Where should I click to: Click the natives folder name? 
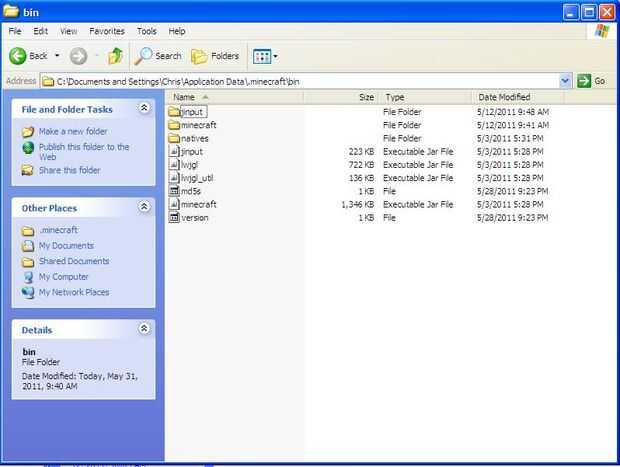pyautogui.click(x=195, y=138)
